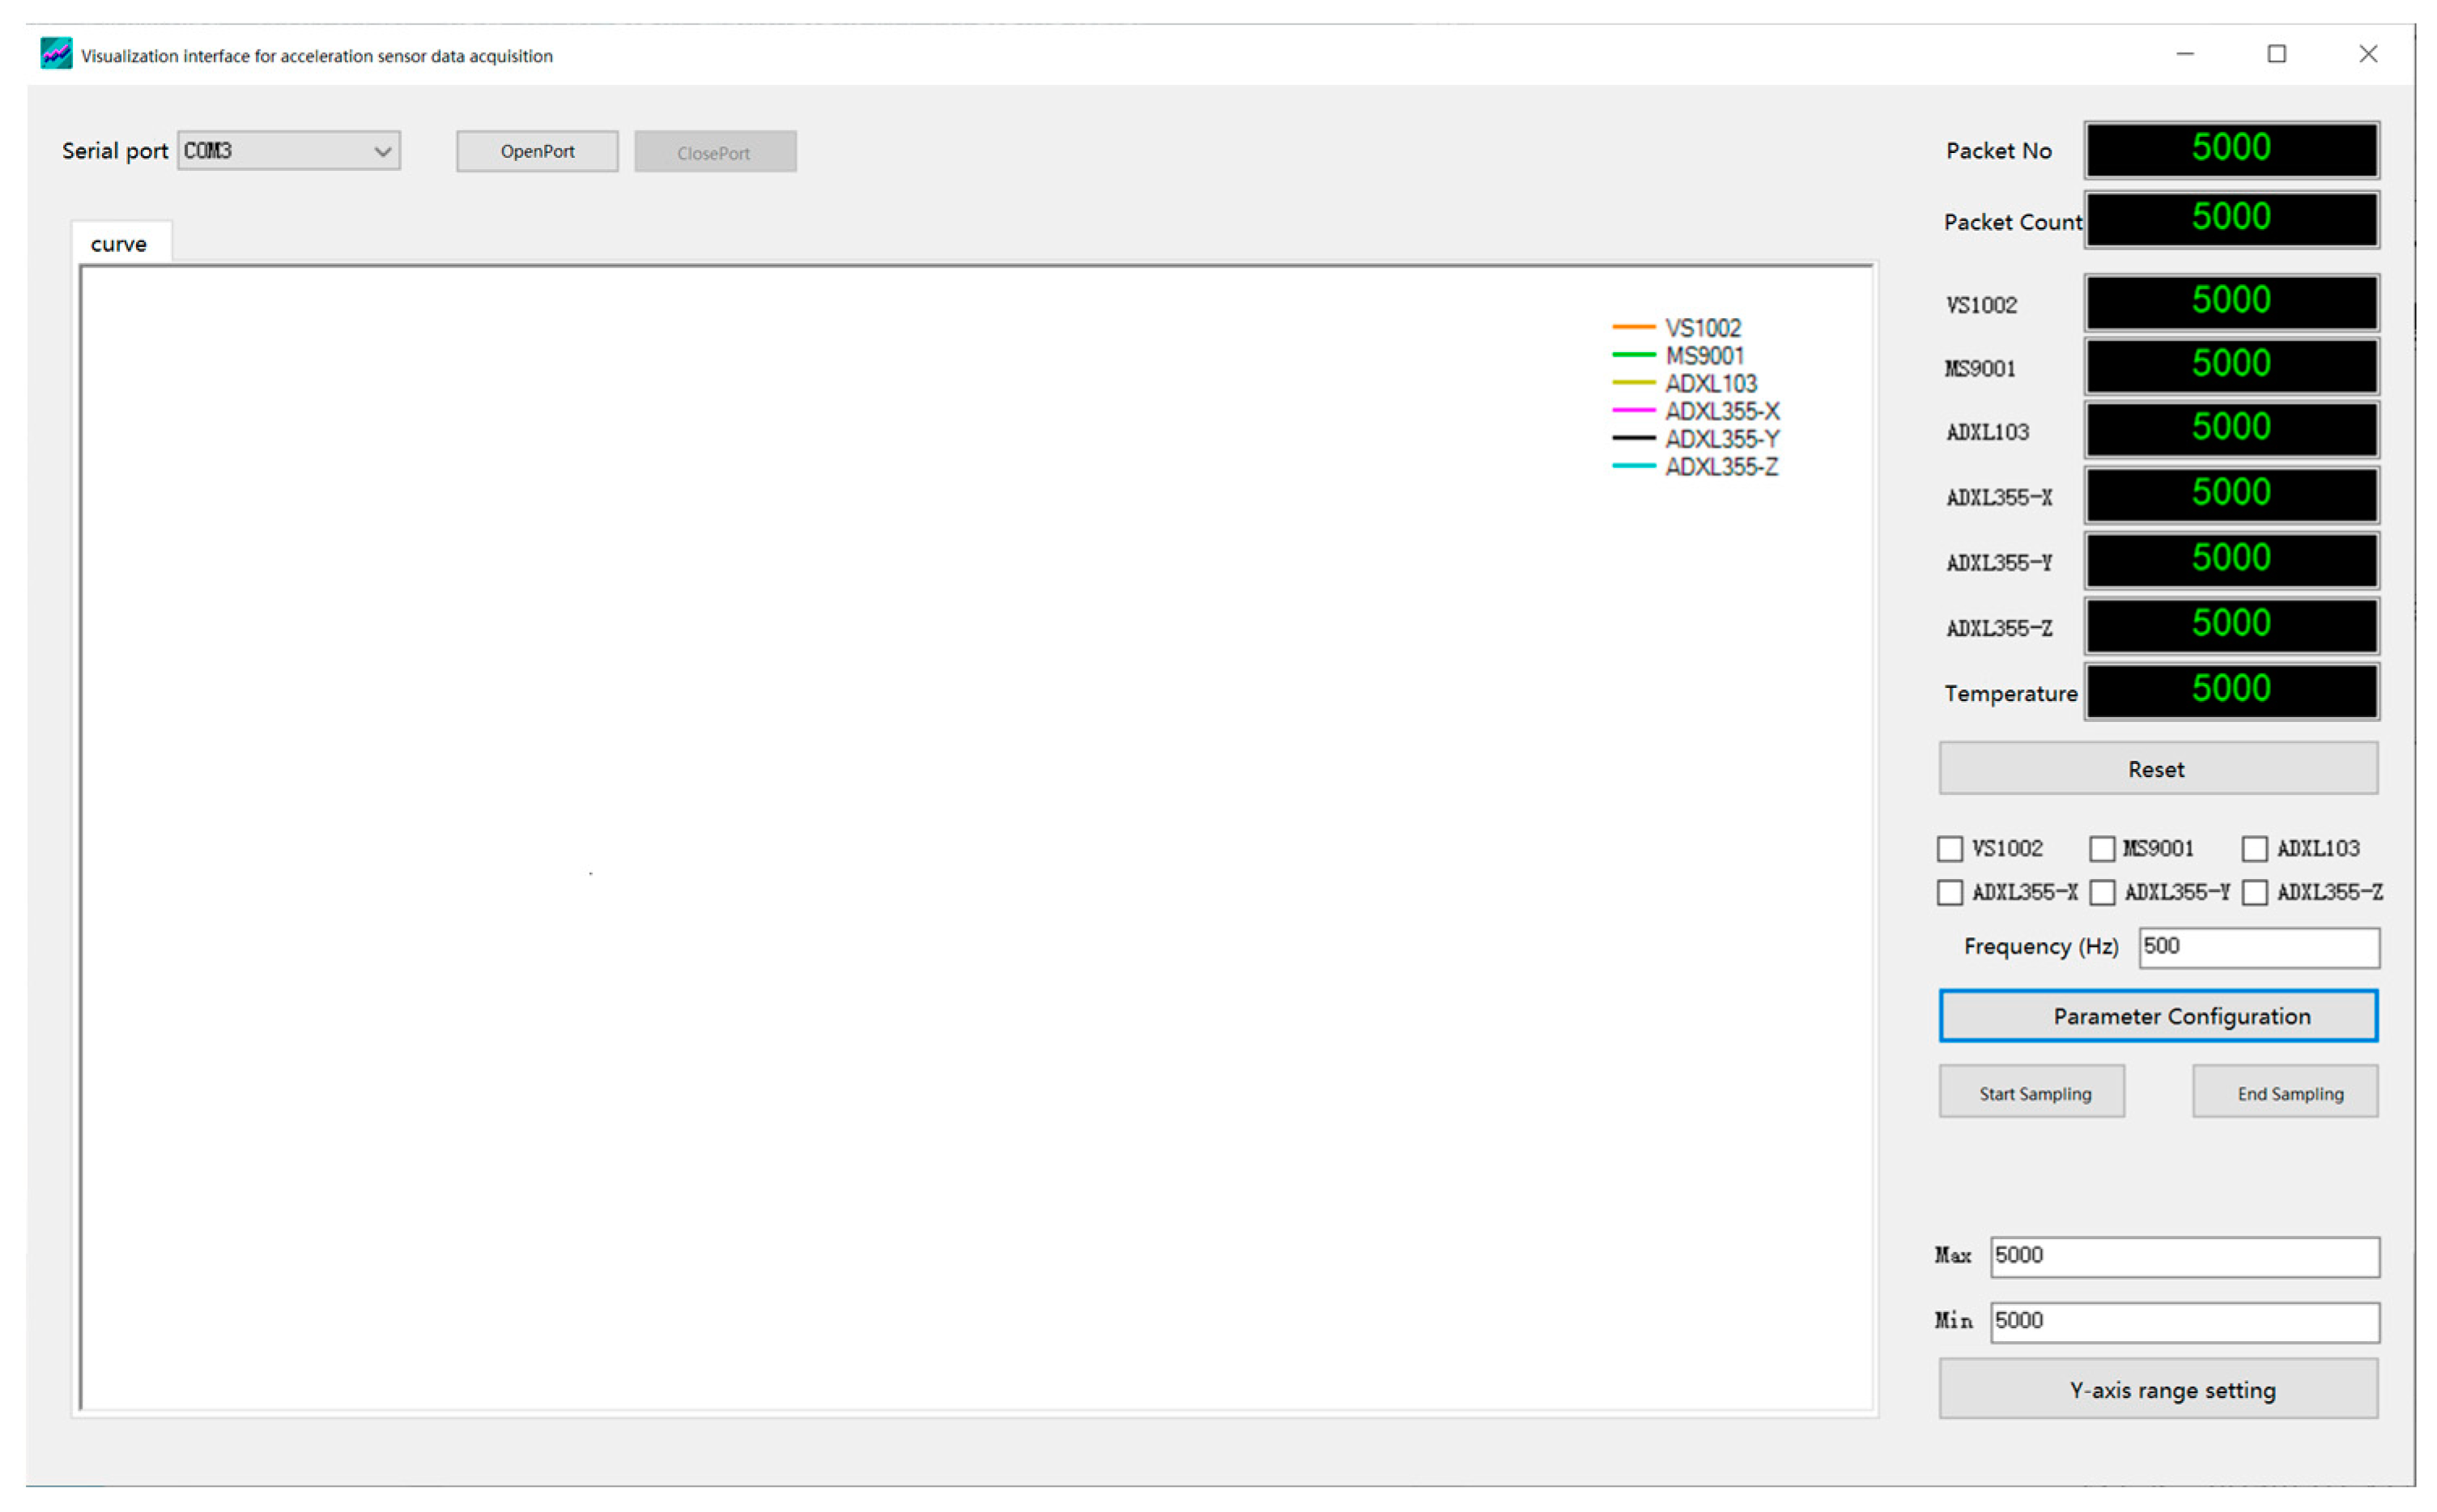Tick the MS9001 channel checkbox
The width and height of the screenshot is (2437, 1512).
(x=2101, y=849)
